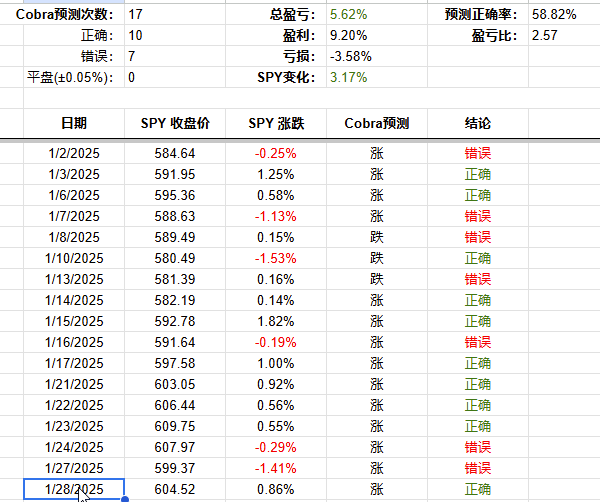Select the 盈利 value 9.20%
Screen dimensions: 600x502
pyautogui.click(x=377, y=36)
